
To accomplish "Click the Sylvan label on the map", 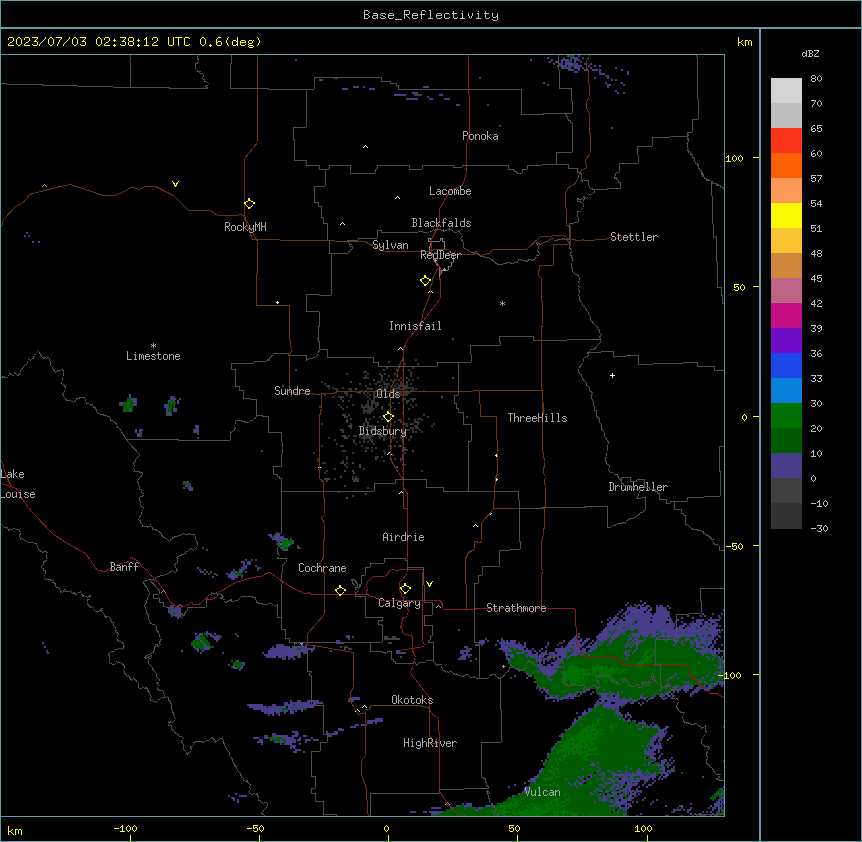I will pos(390,245).
